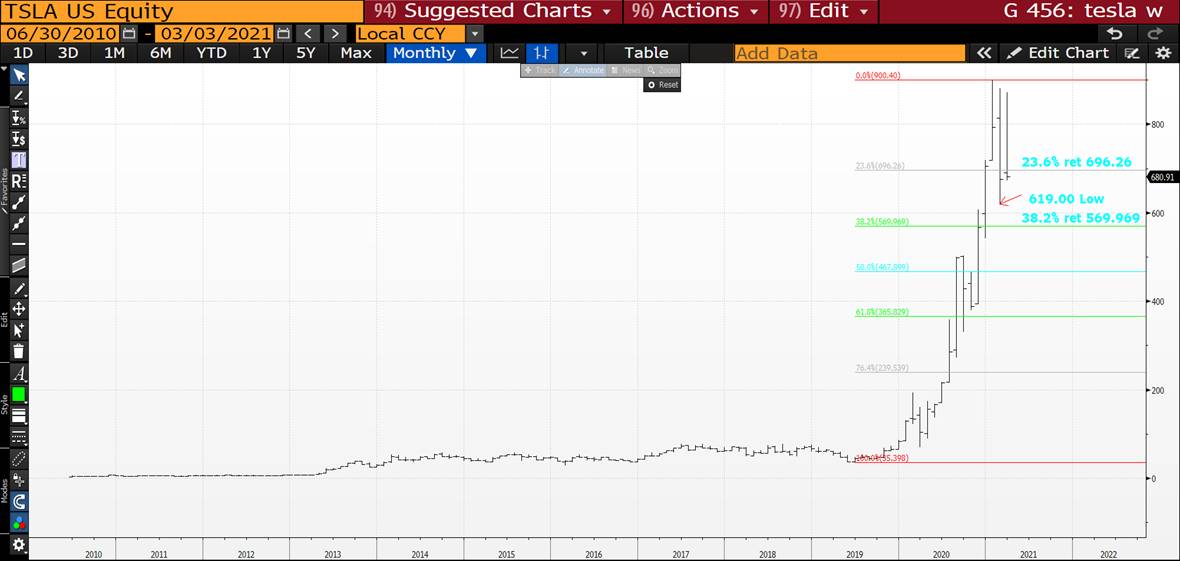Image resolution: width=1180 pixels, height=561 pixels.
Task: Click the start date 06/30/2010 field
Action: [x=59, y=34]
